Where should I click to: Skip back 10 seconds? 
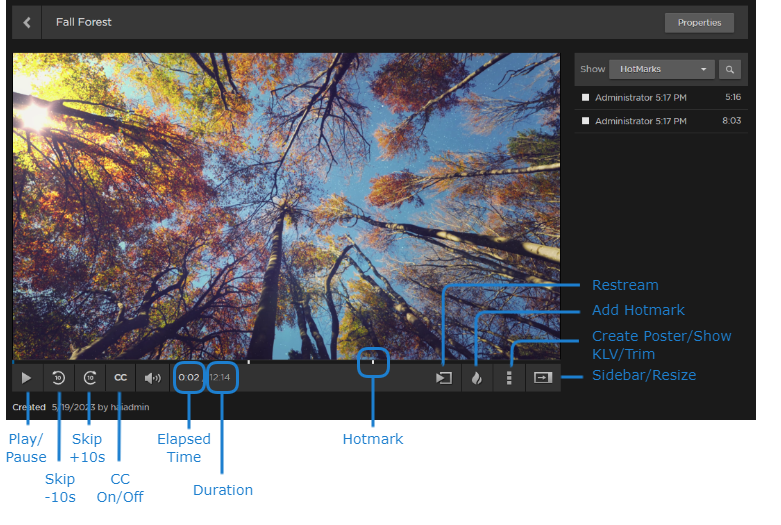pos(58,378)
